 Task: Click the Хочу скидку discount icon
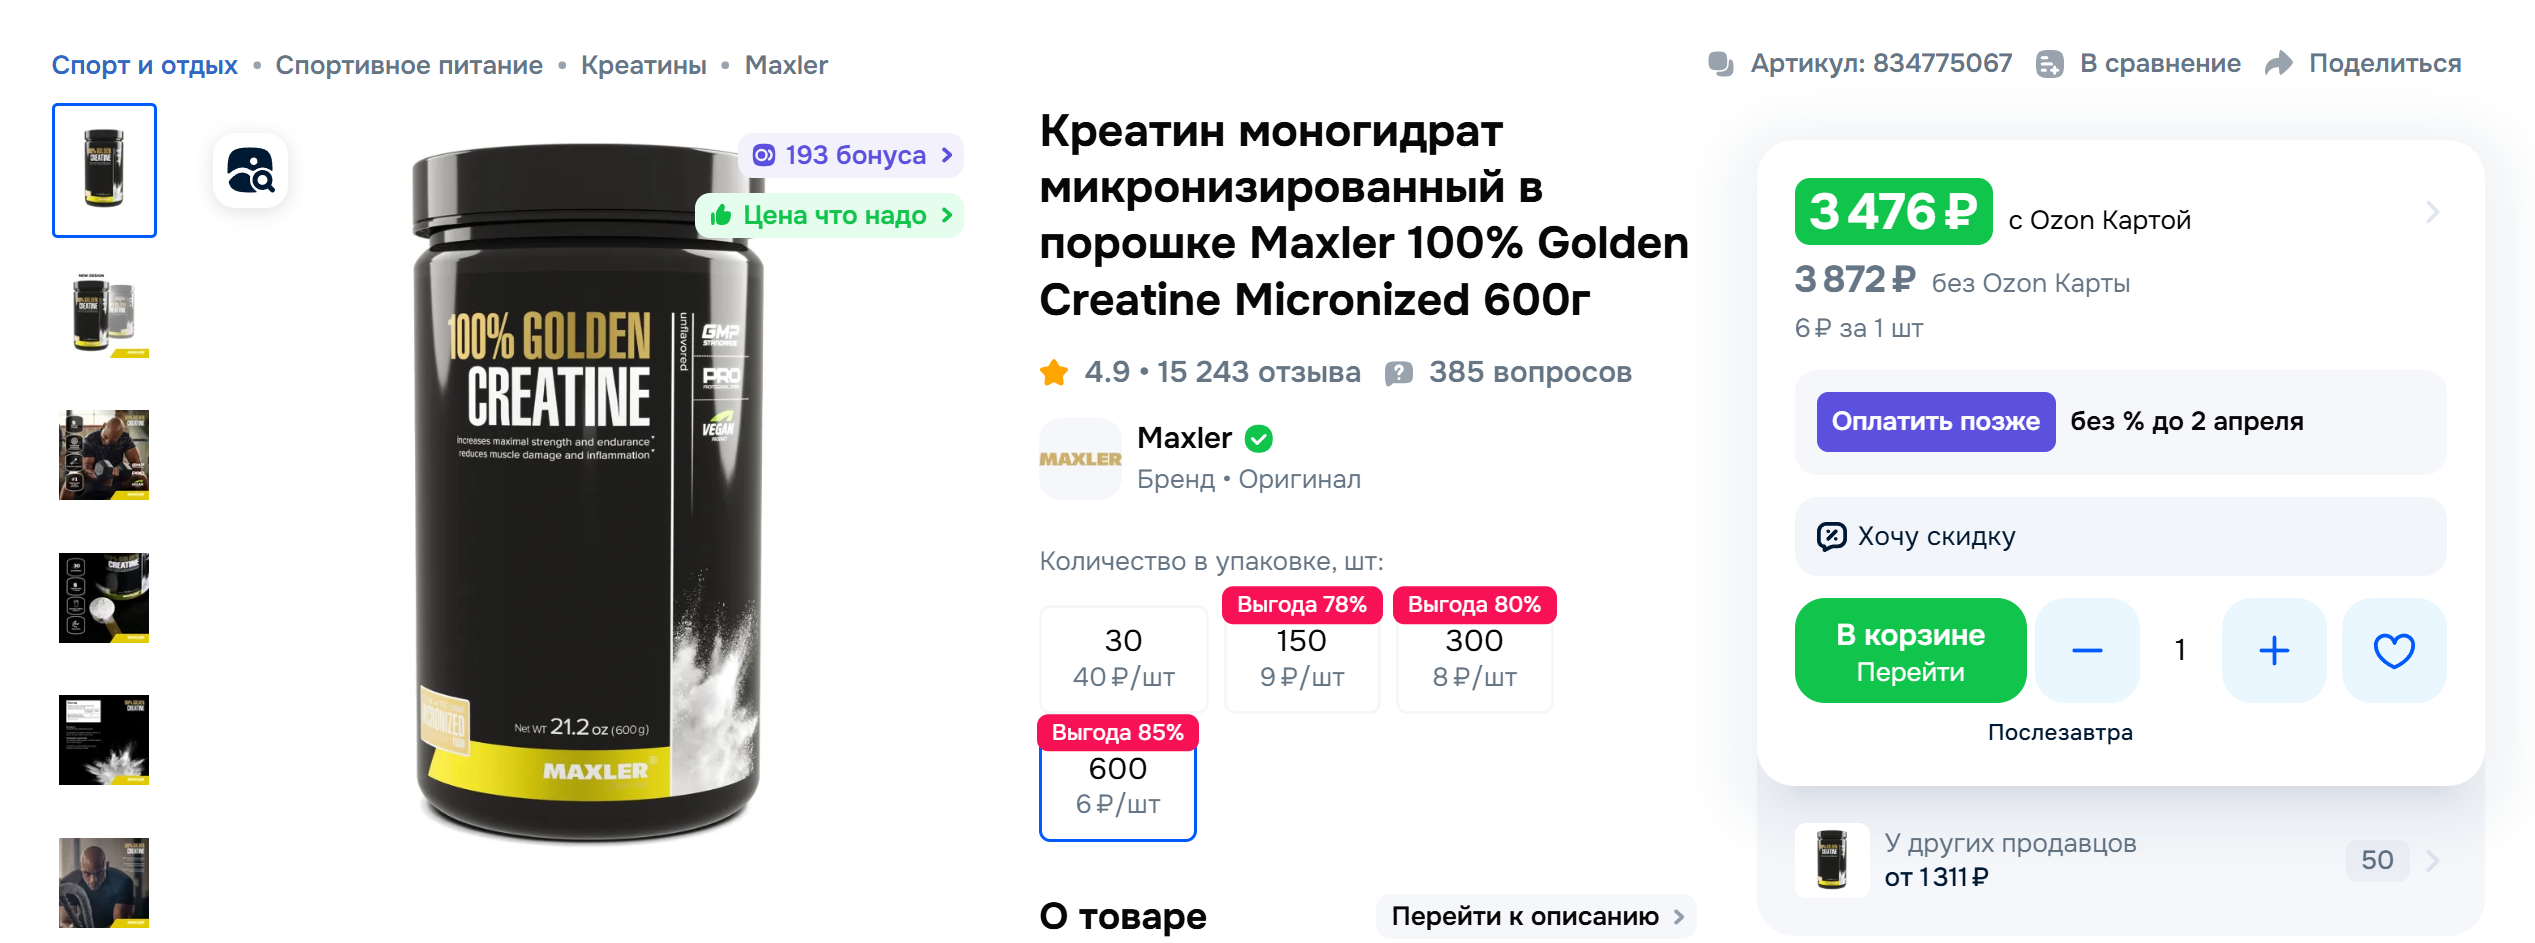[x=1831, y=537]
